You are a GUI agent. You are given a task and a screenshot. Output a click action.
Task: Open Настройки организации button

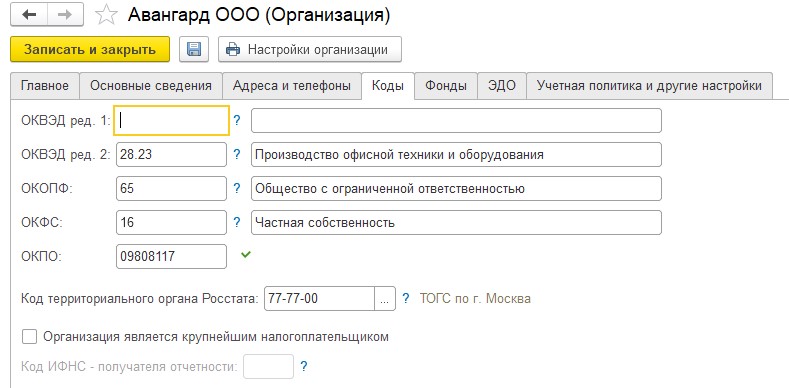(309, 49)
